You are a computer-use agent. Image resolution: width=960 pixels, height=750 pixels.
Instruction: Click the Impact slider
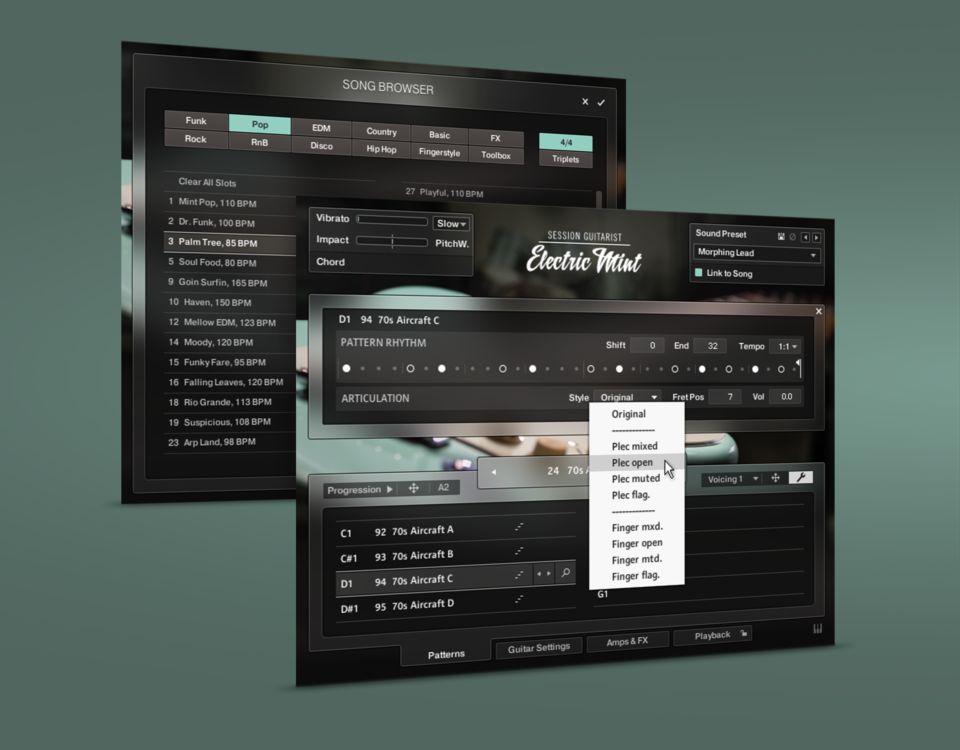(392, 241)
